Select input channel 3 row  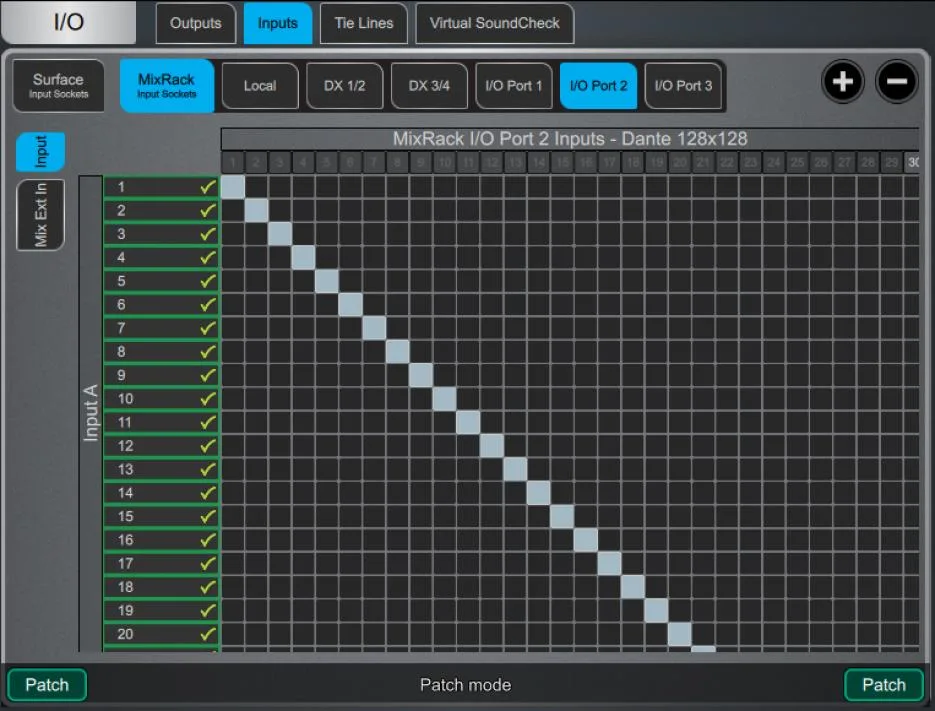click(x=162, y=234)
